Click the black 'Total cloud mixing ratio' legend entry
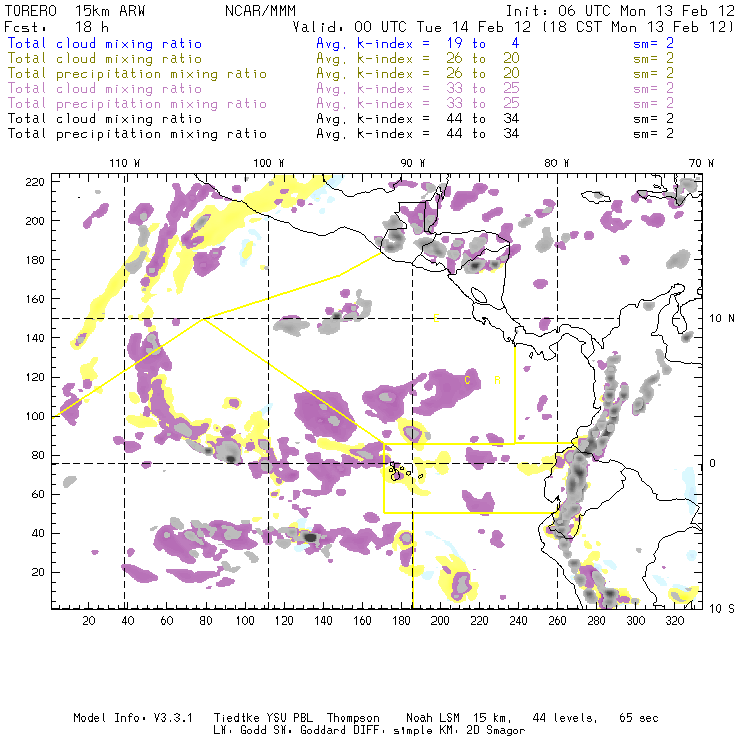This screenshot has height=740, width=740. tap(105, 119)
